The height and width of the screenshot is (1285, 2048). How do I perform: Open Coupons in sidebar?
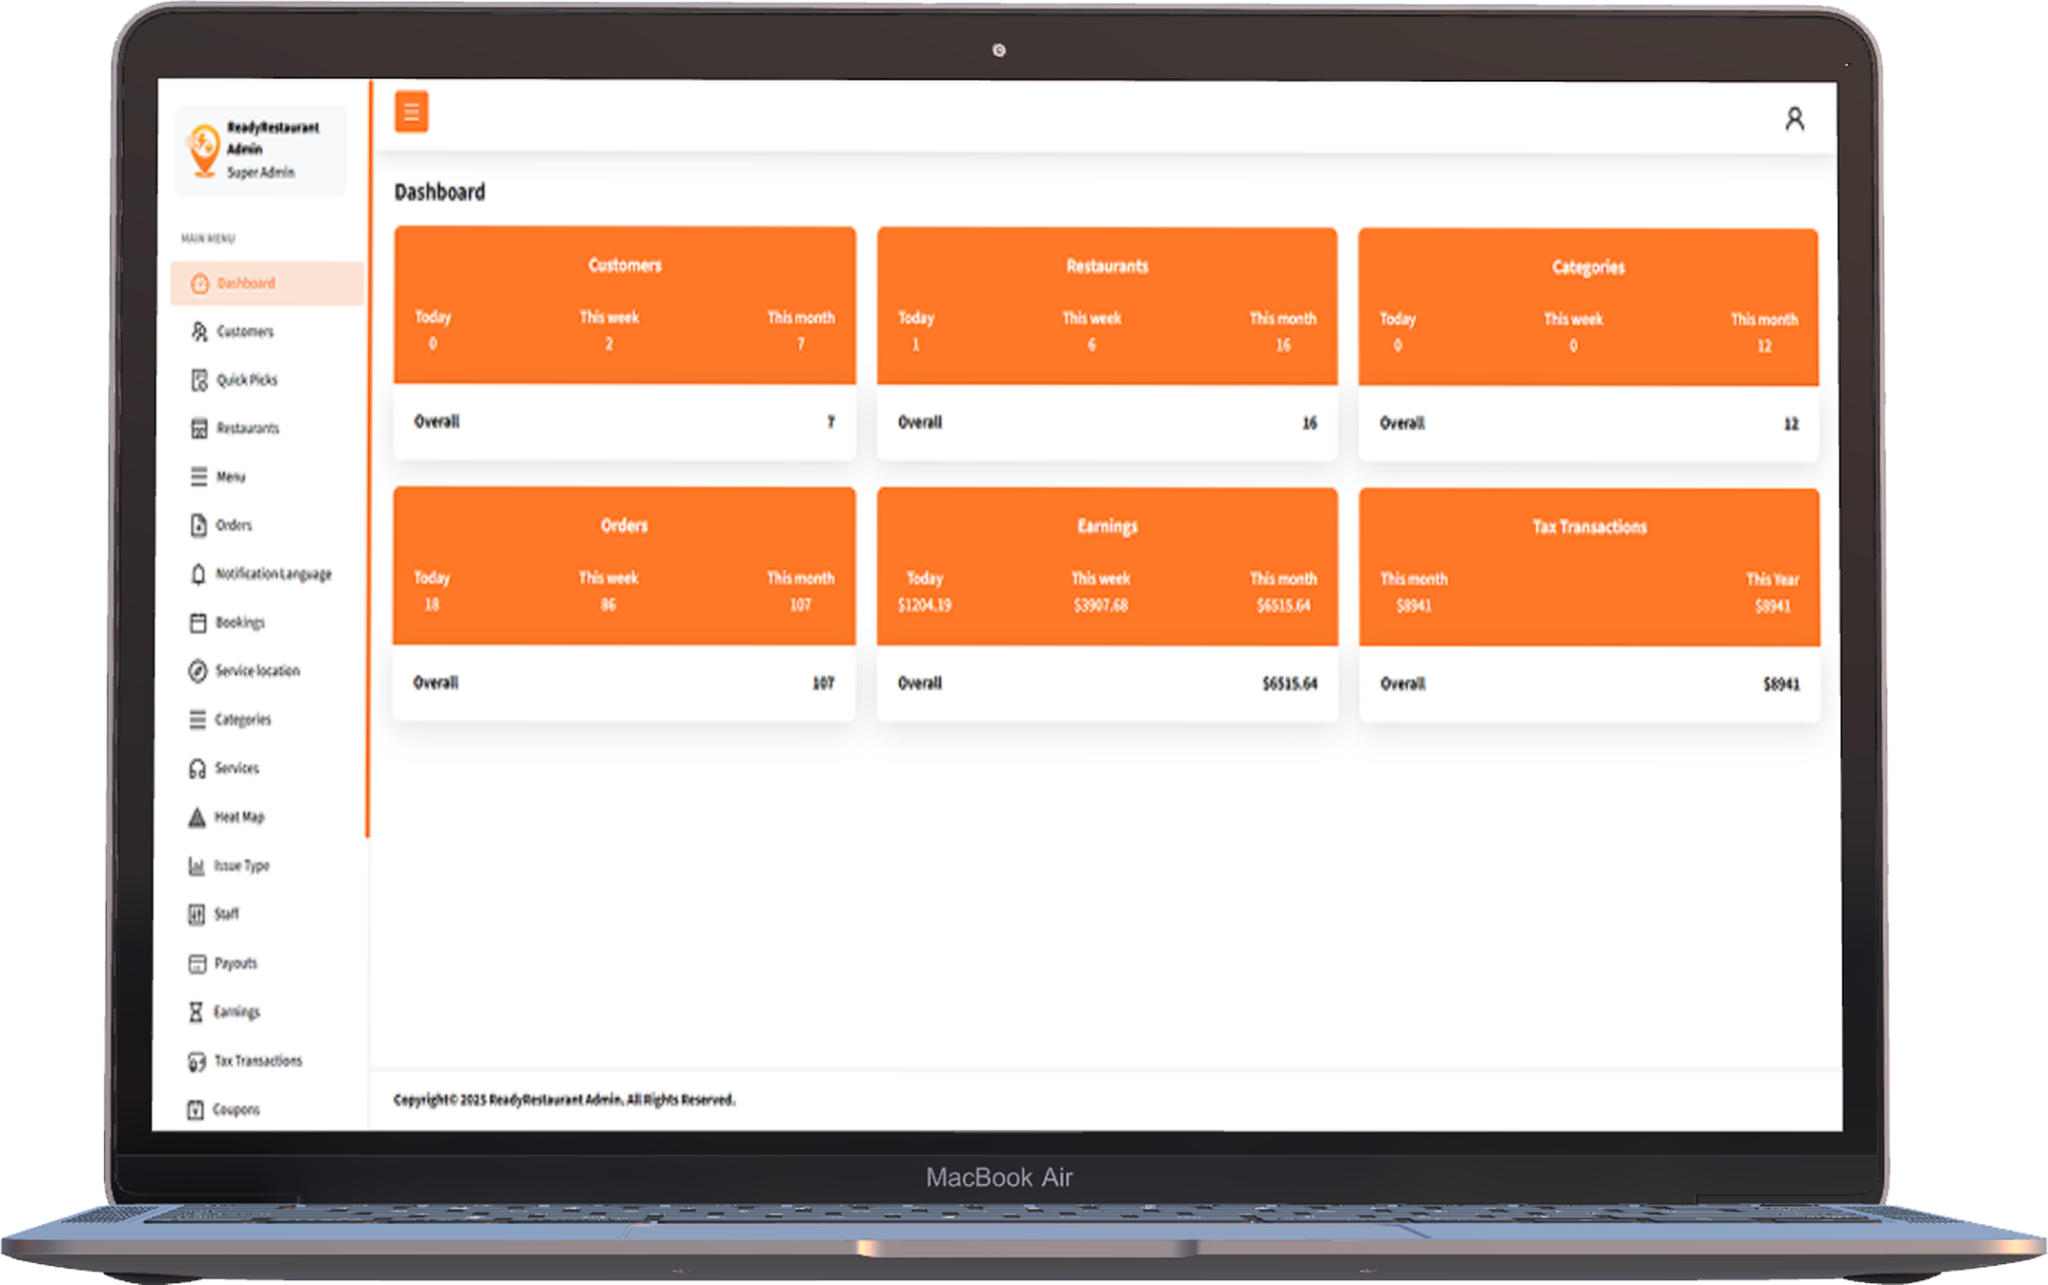(236, 1109)
